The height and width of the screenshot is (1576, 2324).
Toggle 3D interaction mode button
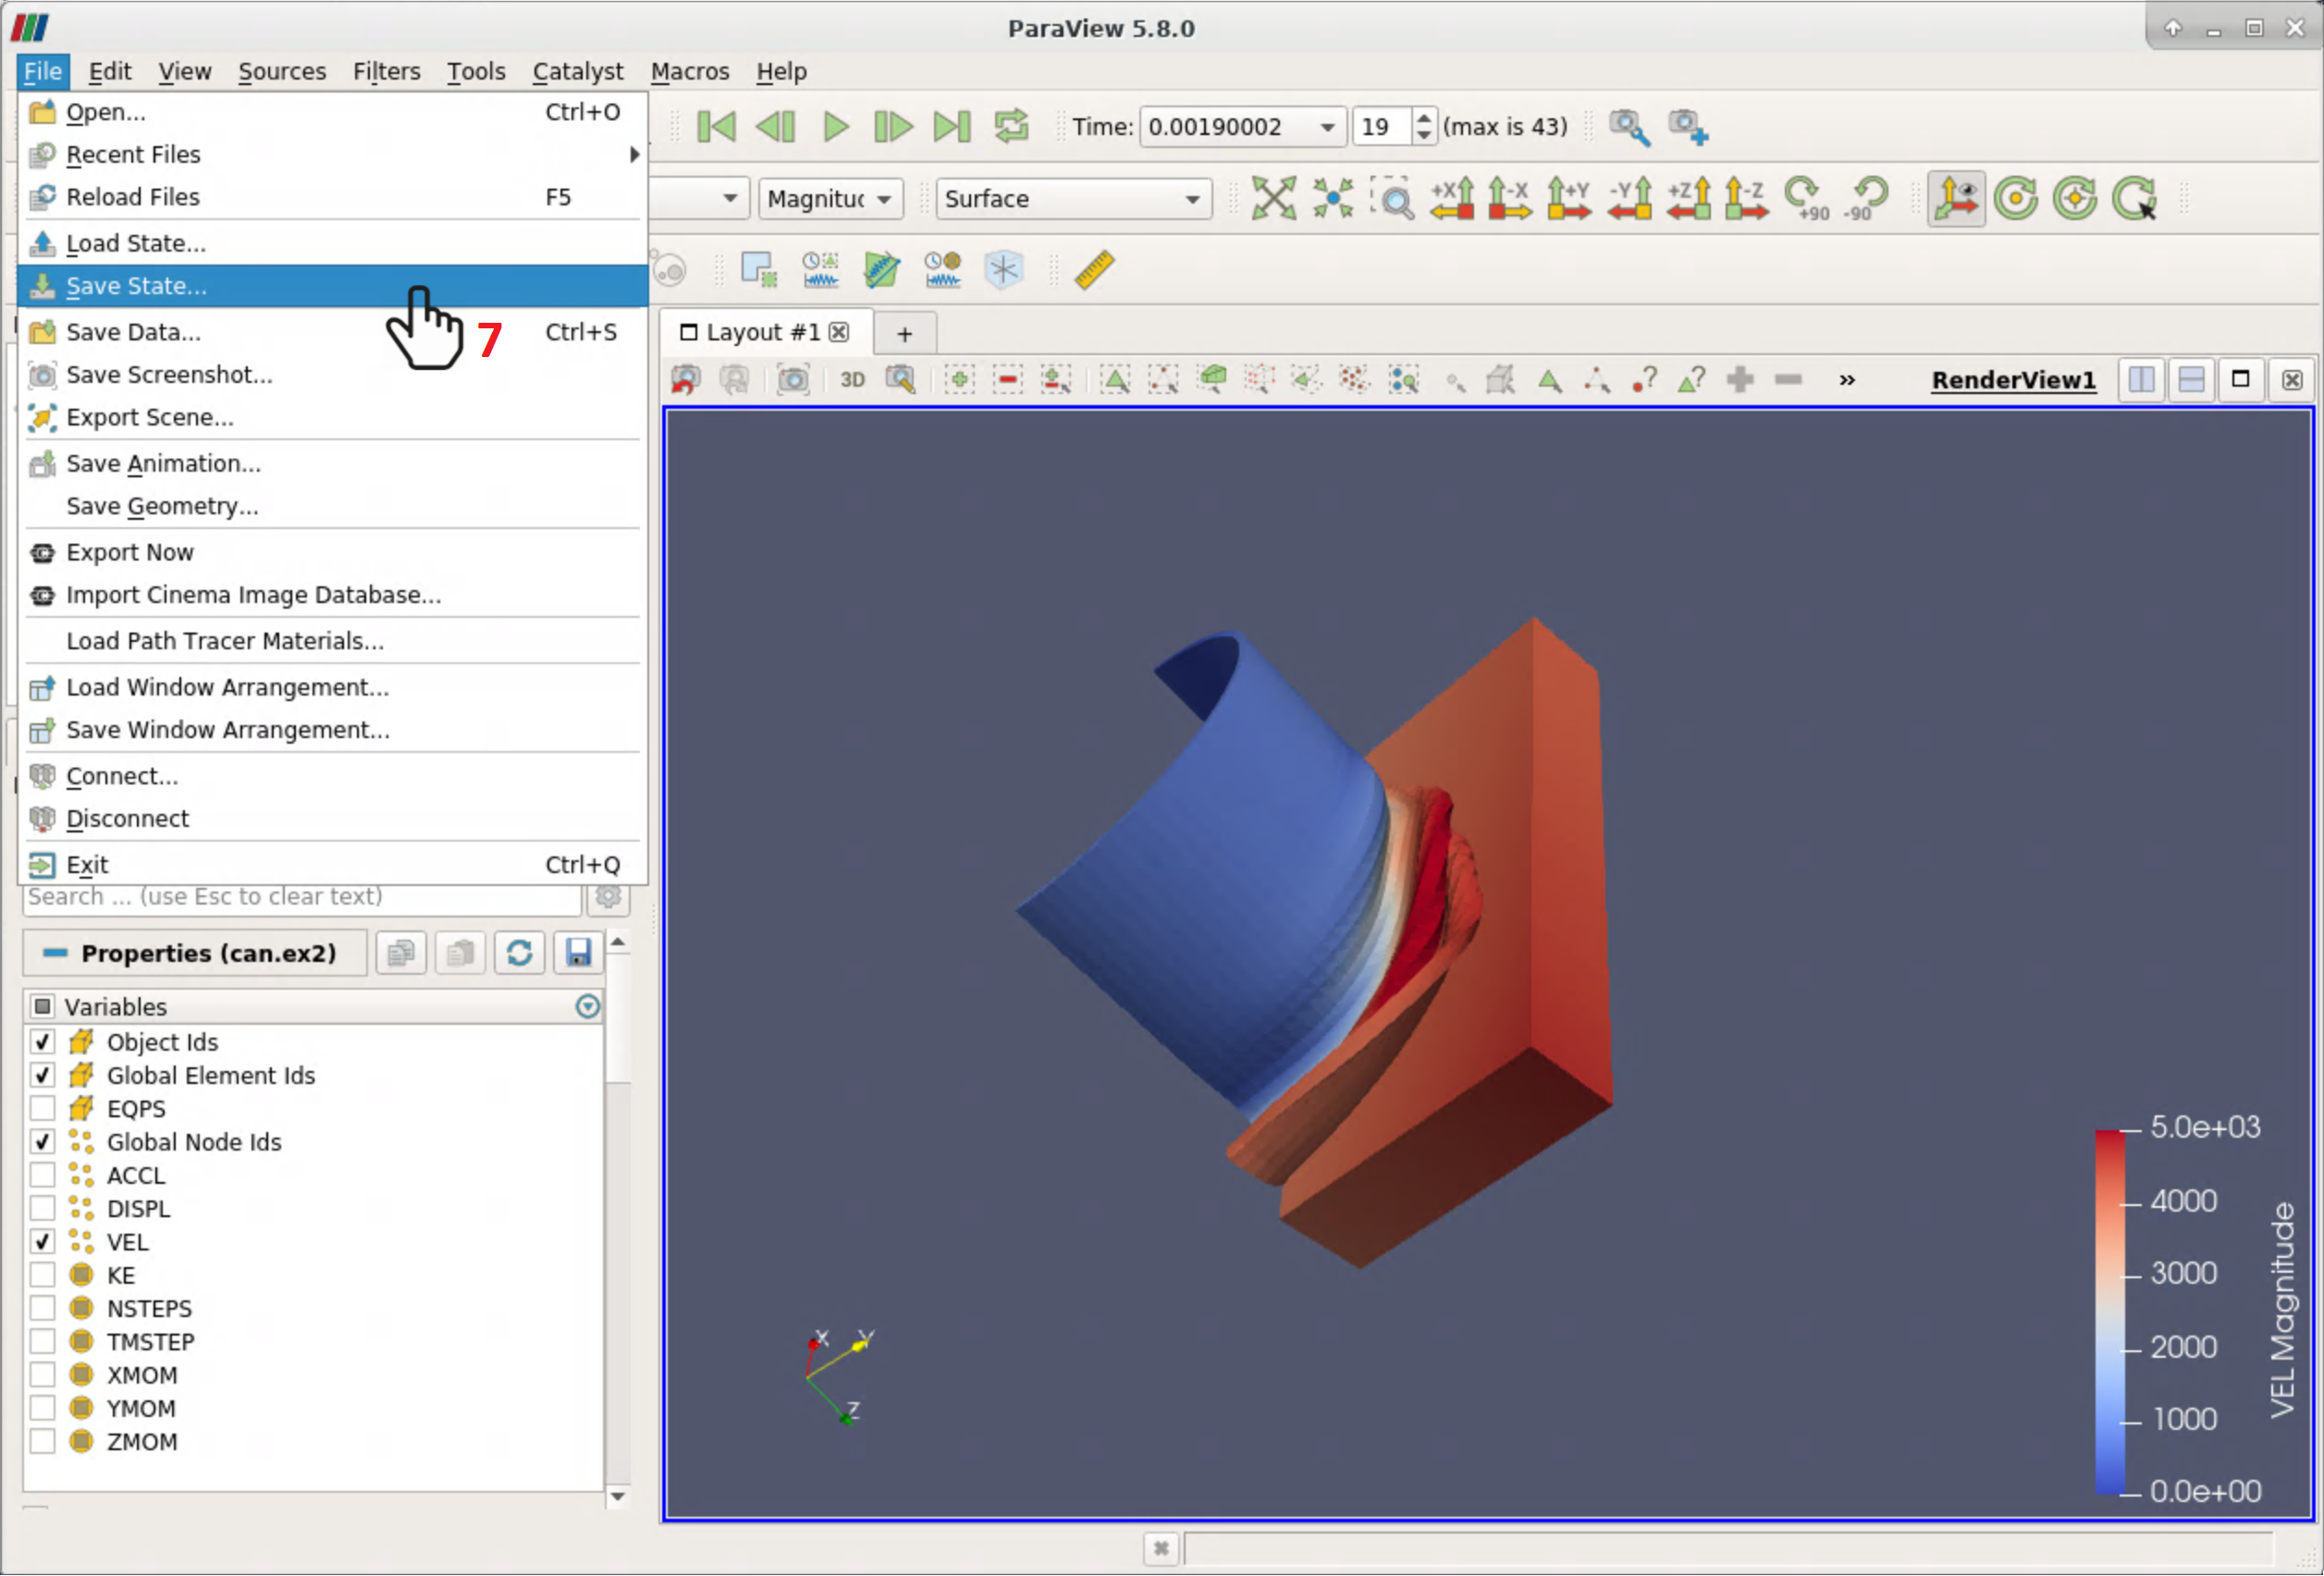852,380
